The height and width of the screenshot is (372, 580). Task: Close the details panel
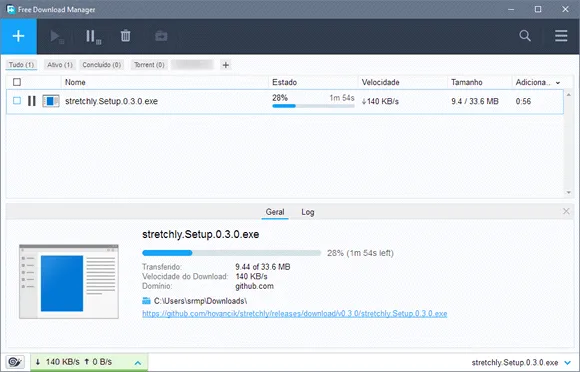566,211
